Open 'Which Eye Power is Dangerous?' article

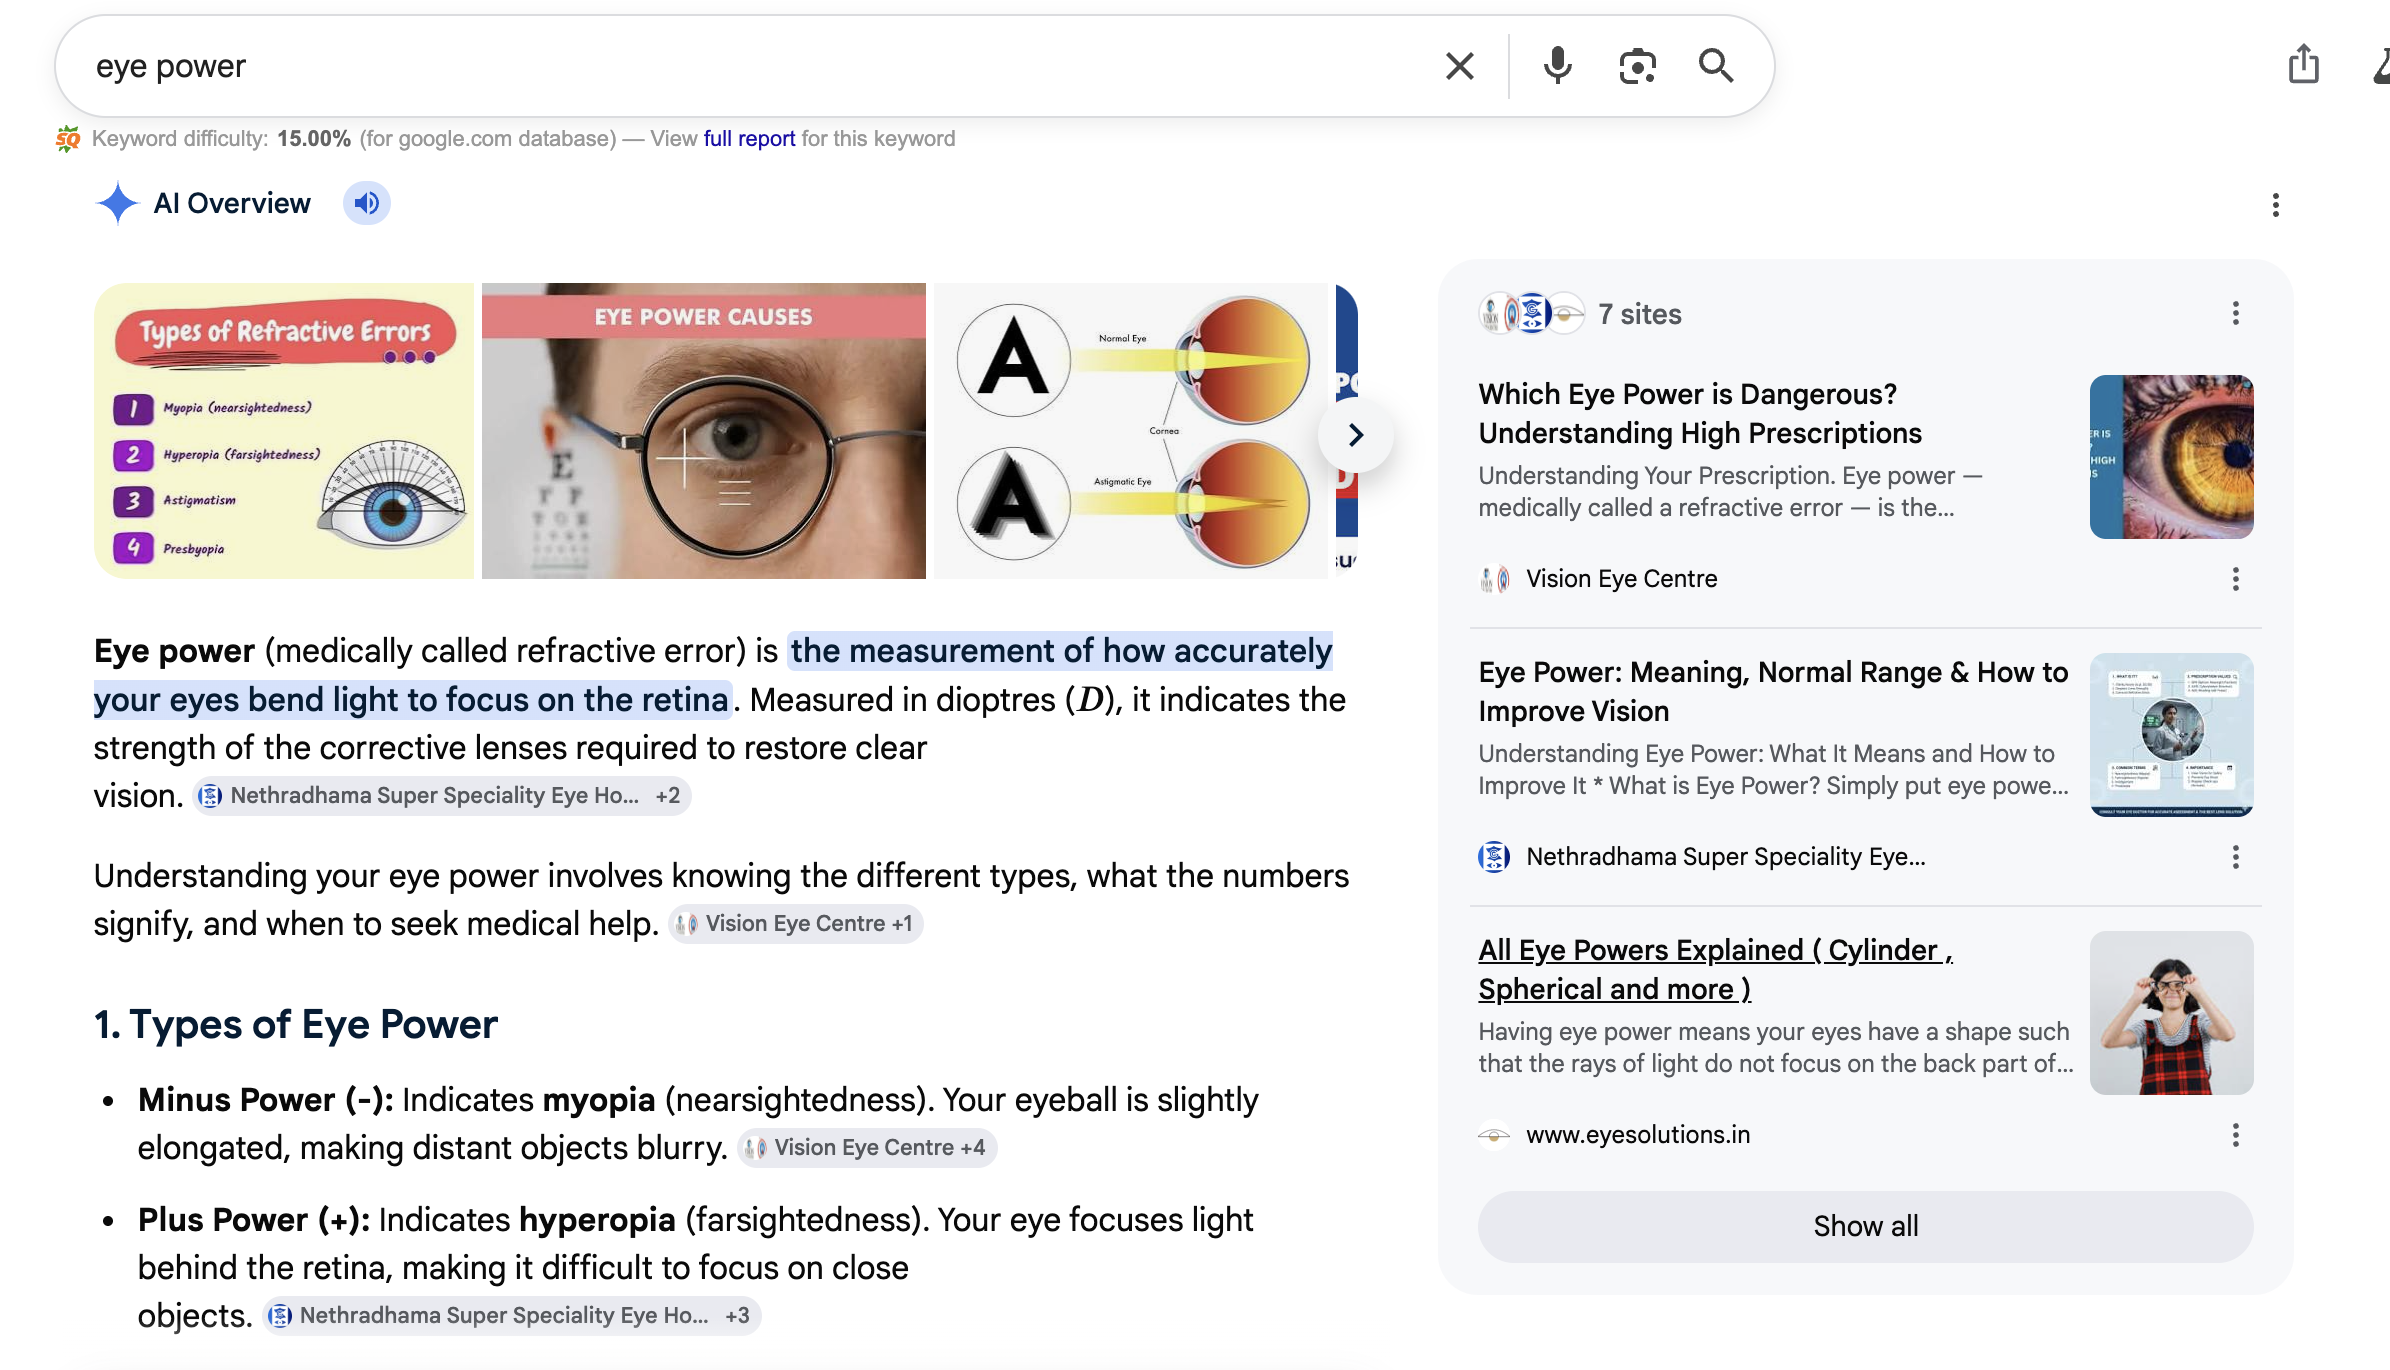coord(1699,414)
